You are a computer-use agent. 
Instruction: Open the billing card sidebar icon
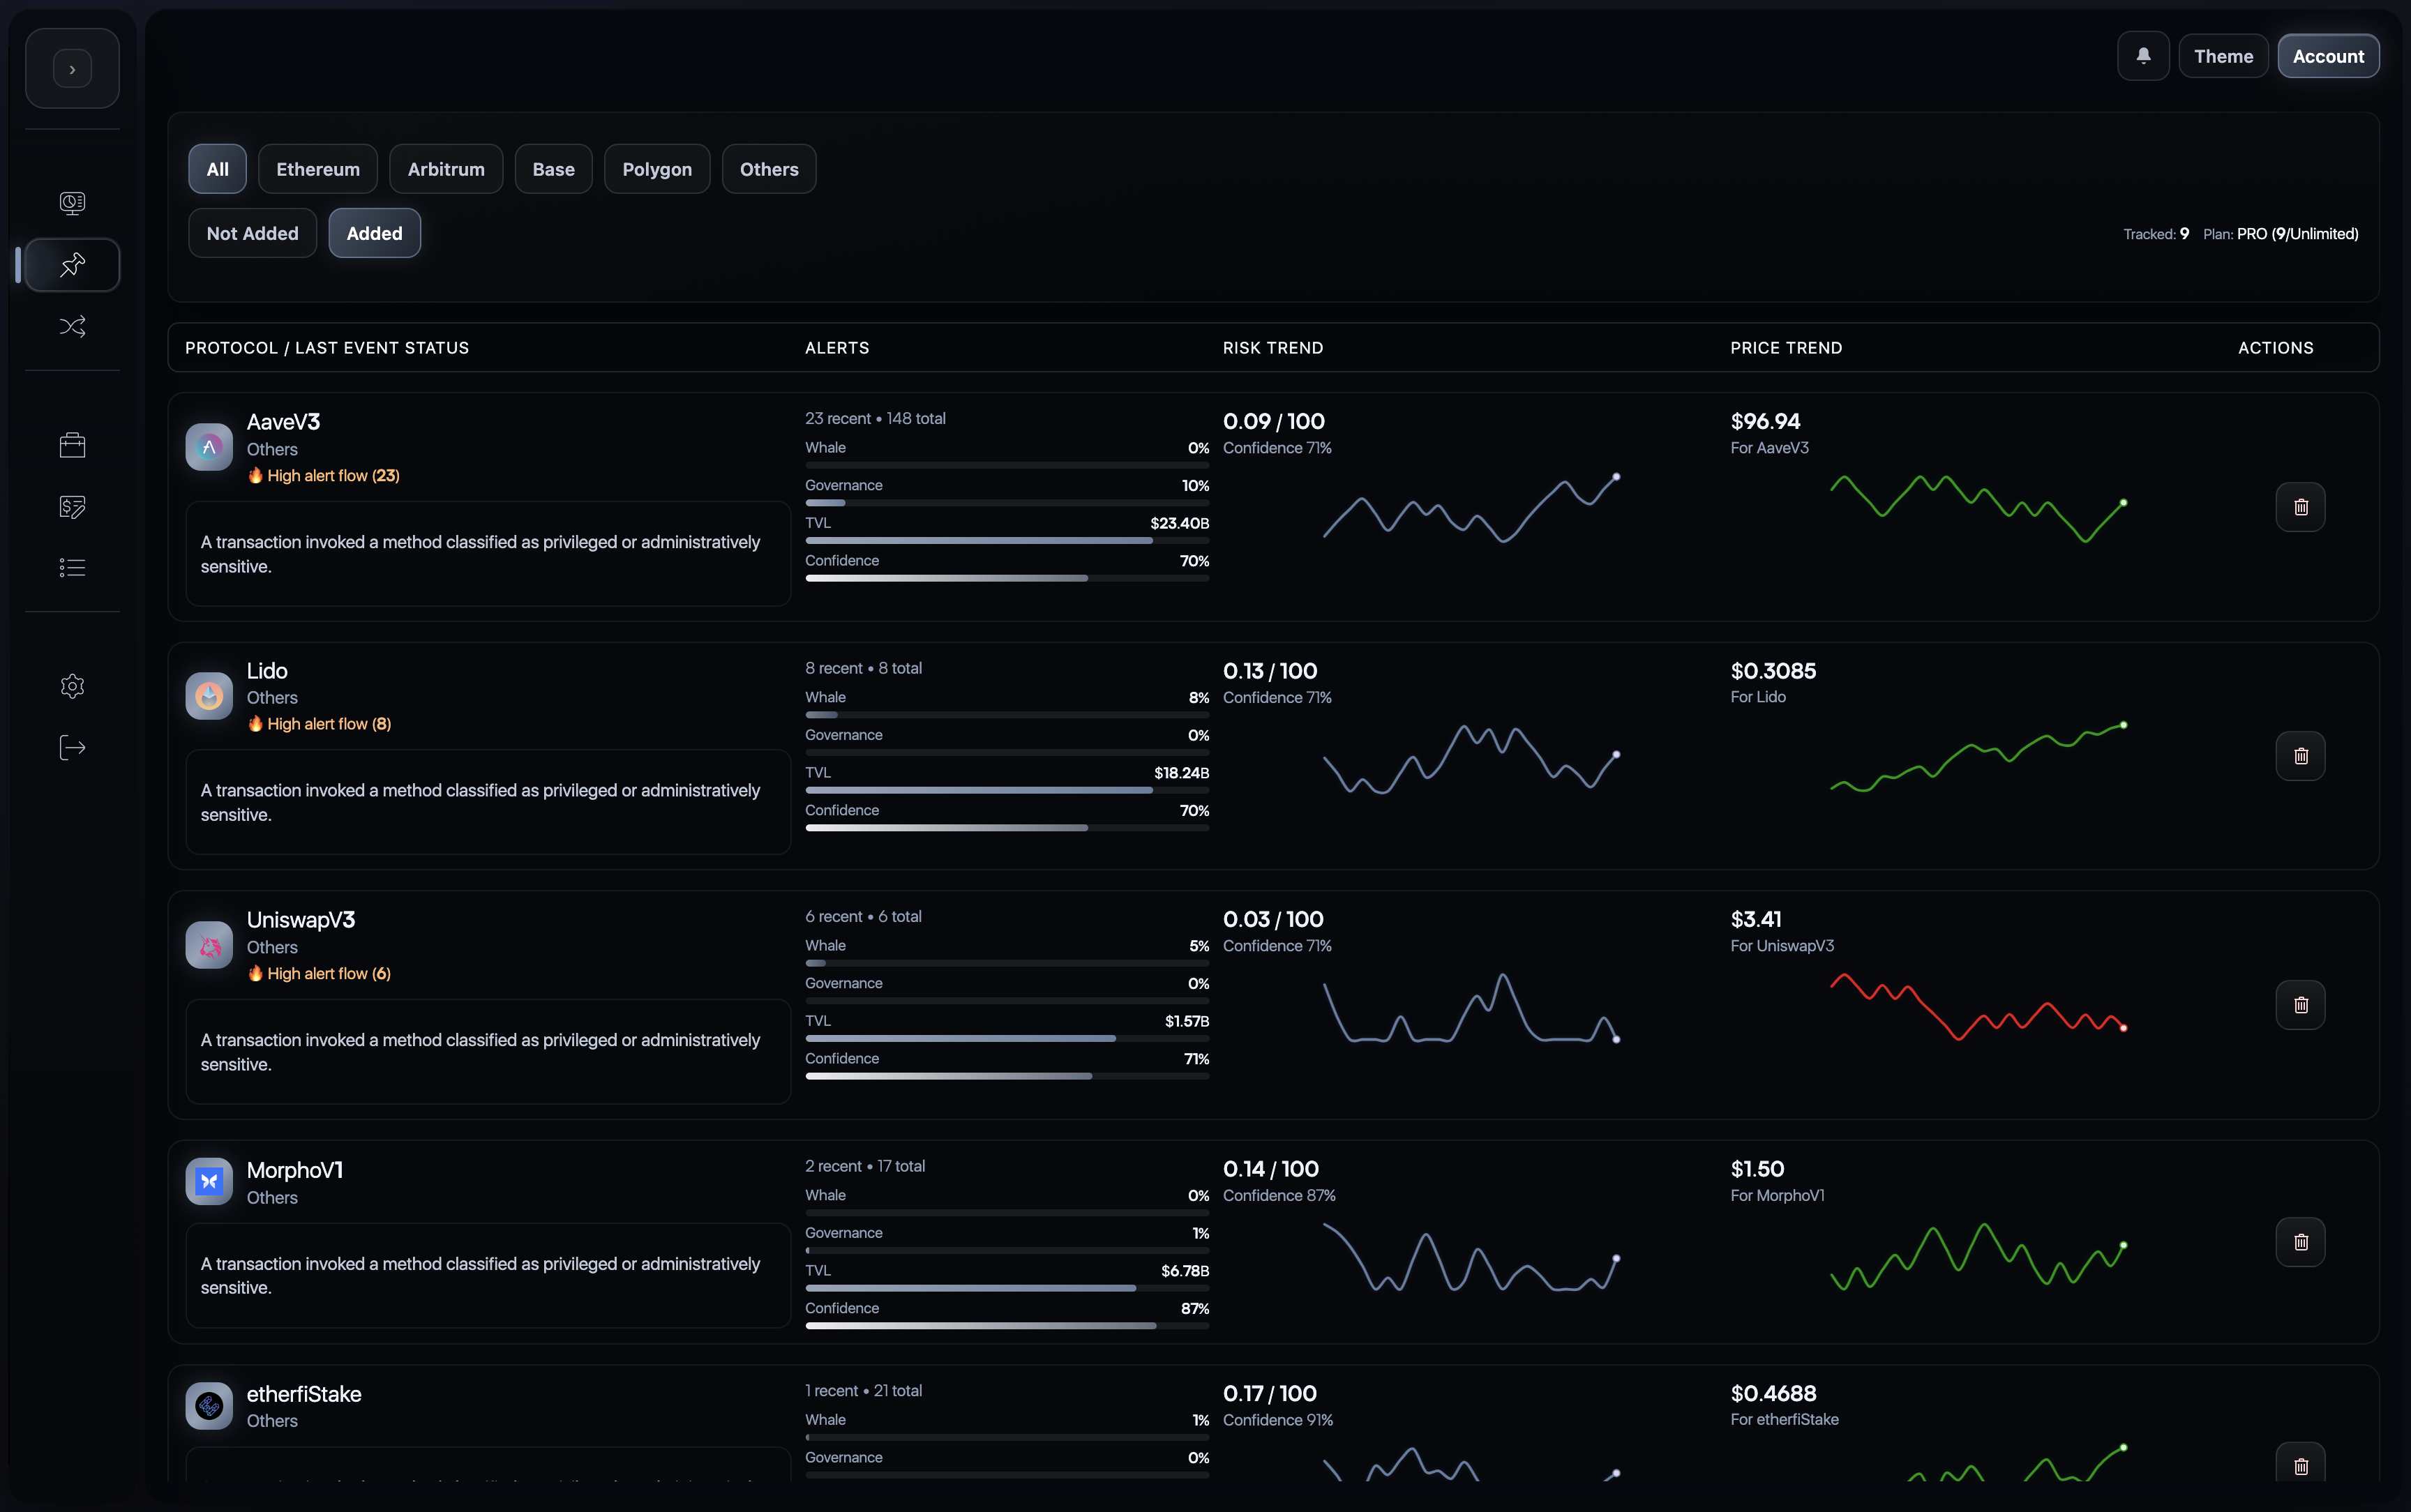(x=72, y=506)
